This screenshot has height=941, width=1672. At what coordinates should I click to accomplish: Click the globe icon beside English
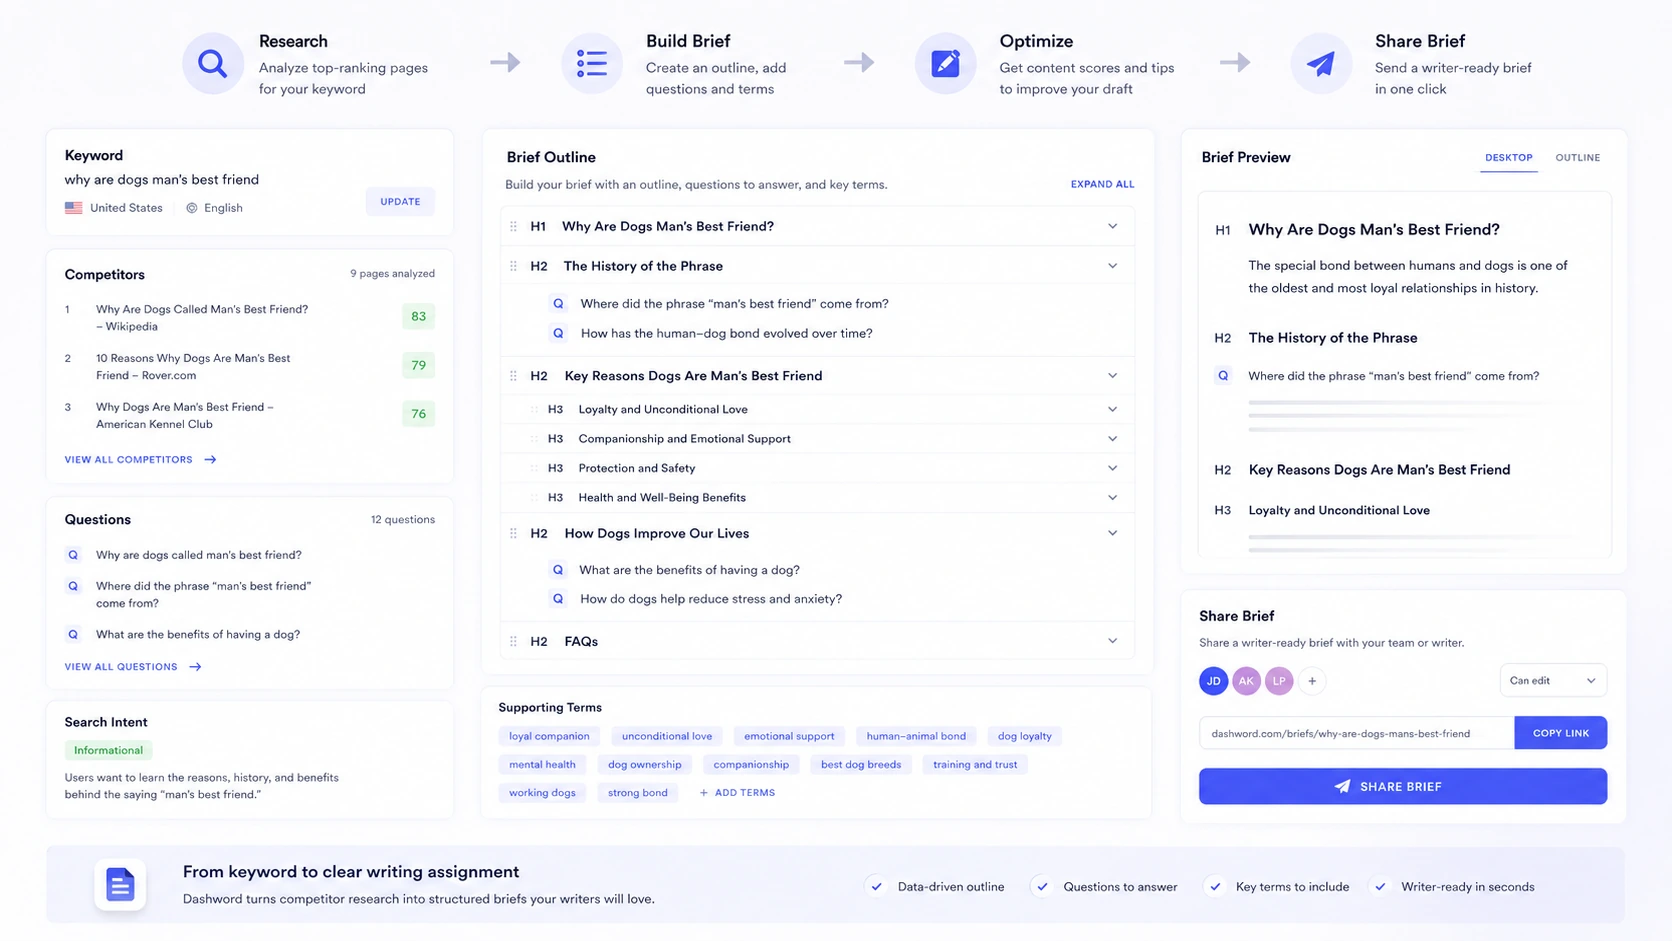coord(192,208)
